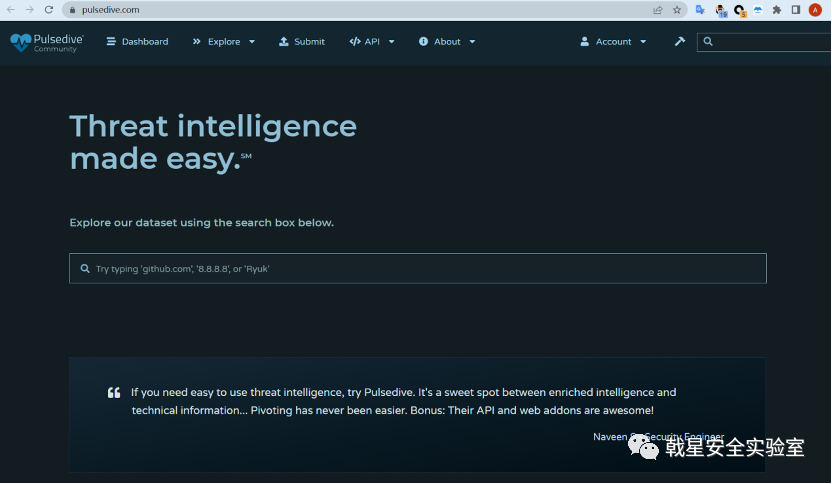Go back in browser history
Image resolution: width=832 pixels, height=484 pixels.
11,10
